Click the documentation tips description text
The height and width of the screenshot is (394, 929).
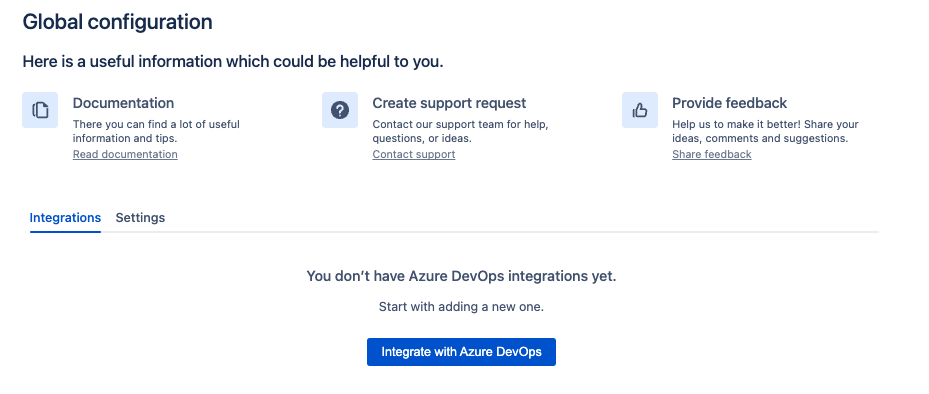coord(156,132)
